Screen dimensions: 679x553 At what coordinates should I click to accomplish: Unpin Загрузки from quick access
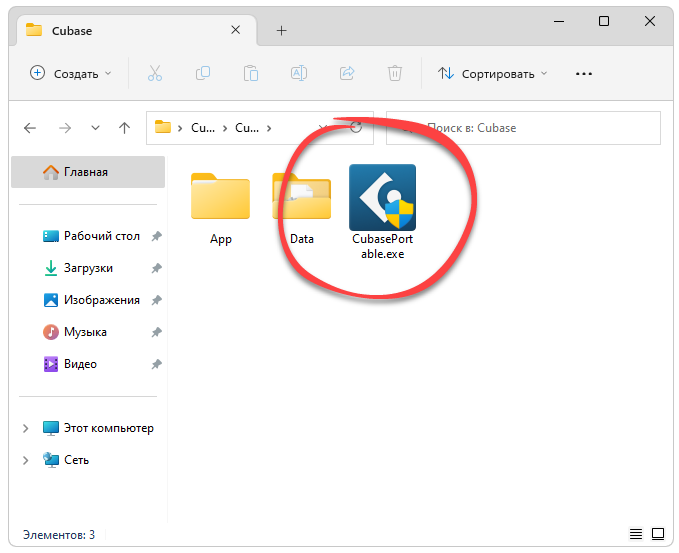click(156, 268)
